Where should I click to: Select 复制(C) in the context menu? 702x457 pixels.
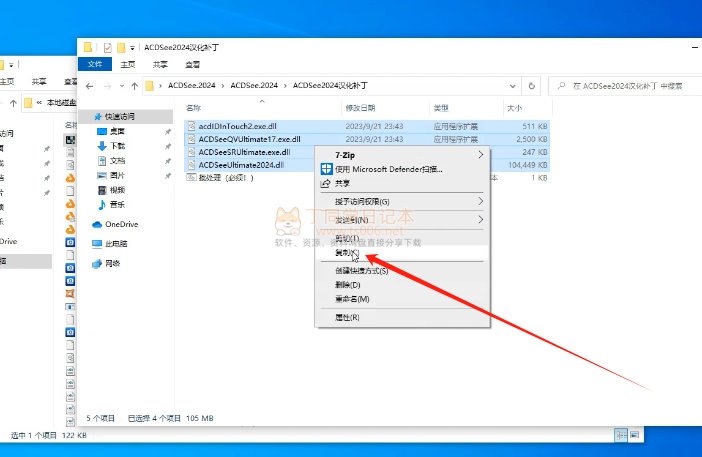pyautogui.click(x=402, y=253)
